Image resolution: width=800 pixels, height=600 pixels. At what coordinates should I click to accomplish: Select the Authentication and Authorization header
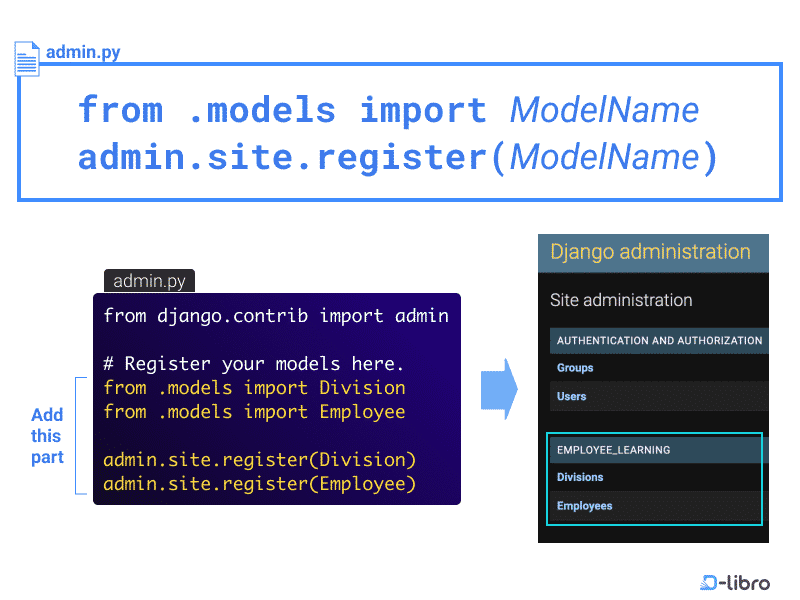[659, 340]
